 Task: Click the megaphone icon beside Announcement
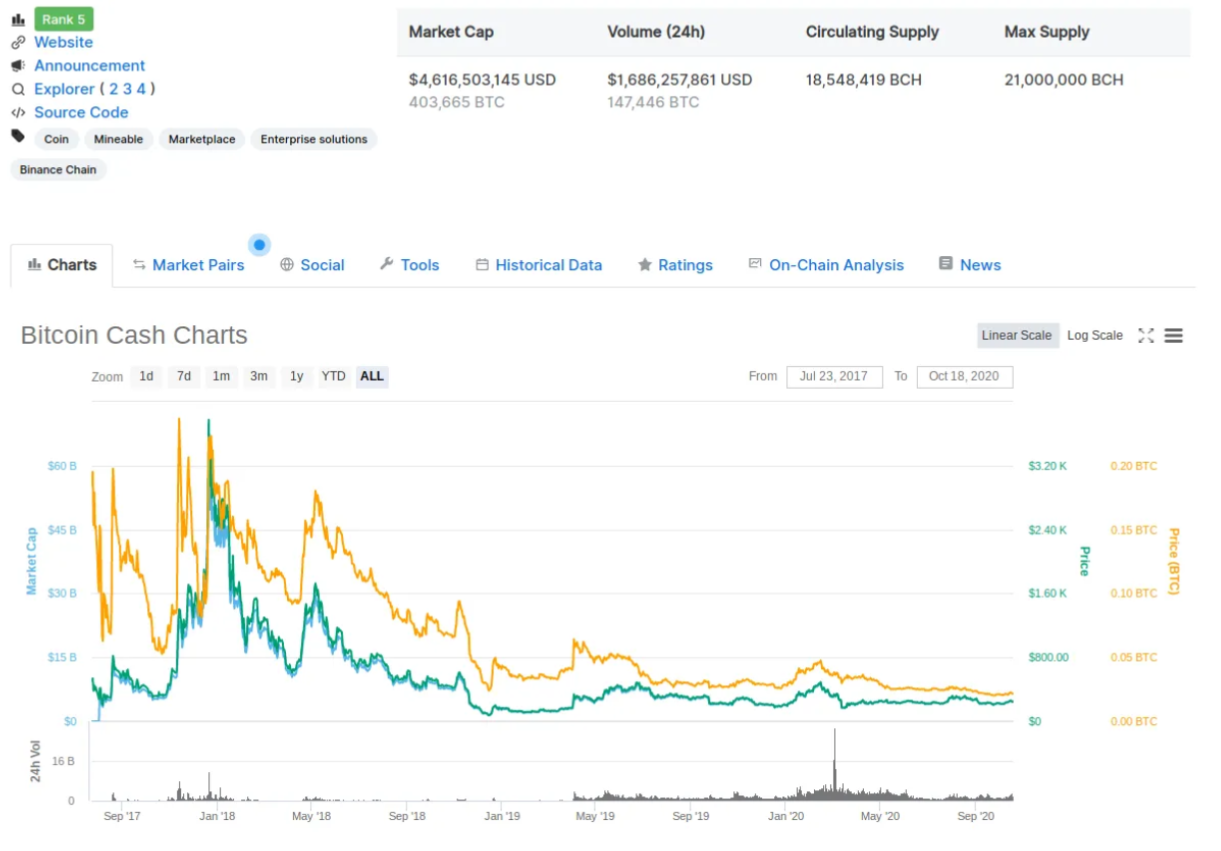click(18, 65)
